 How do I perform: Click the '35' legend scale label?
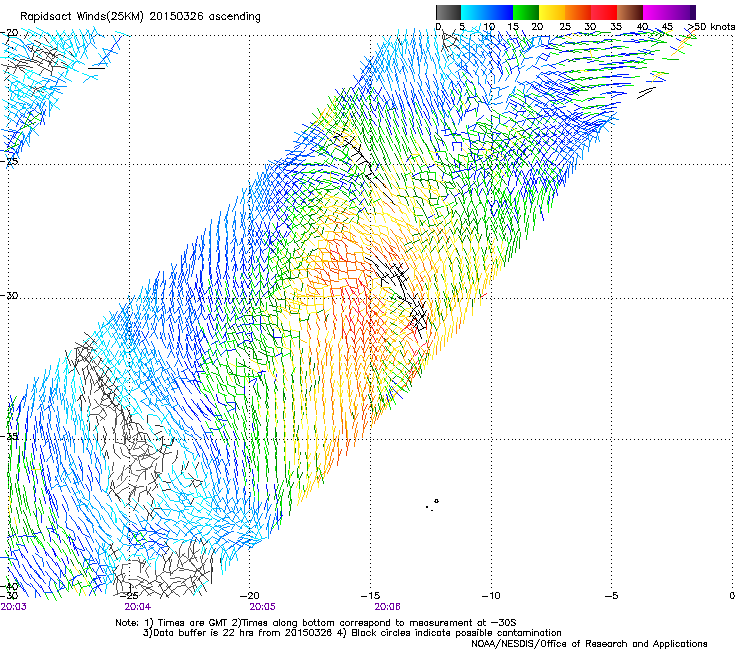pos(616,27)
